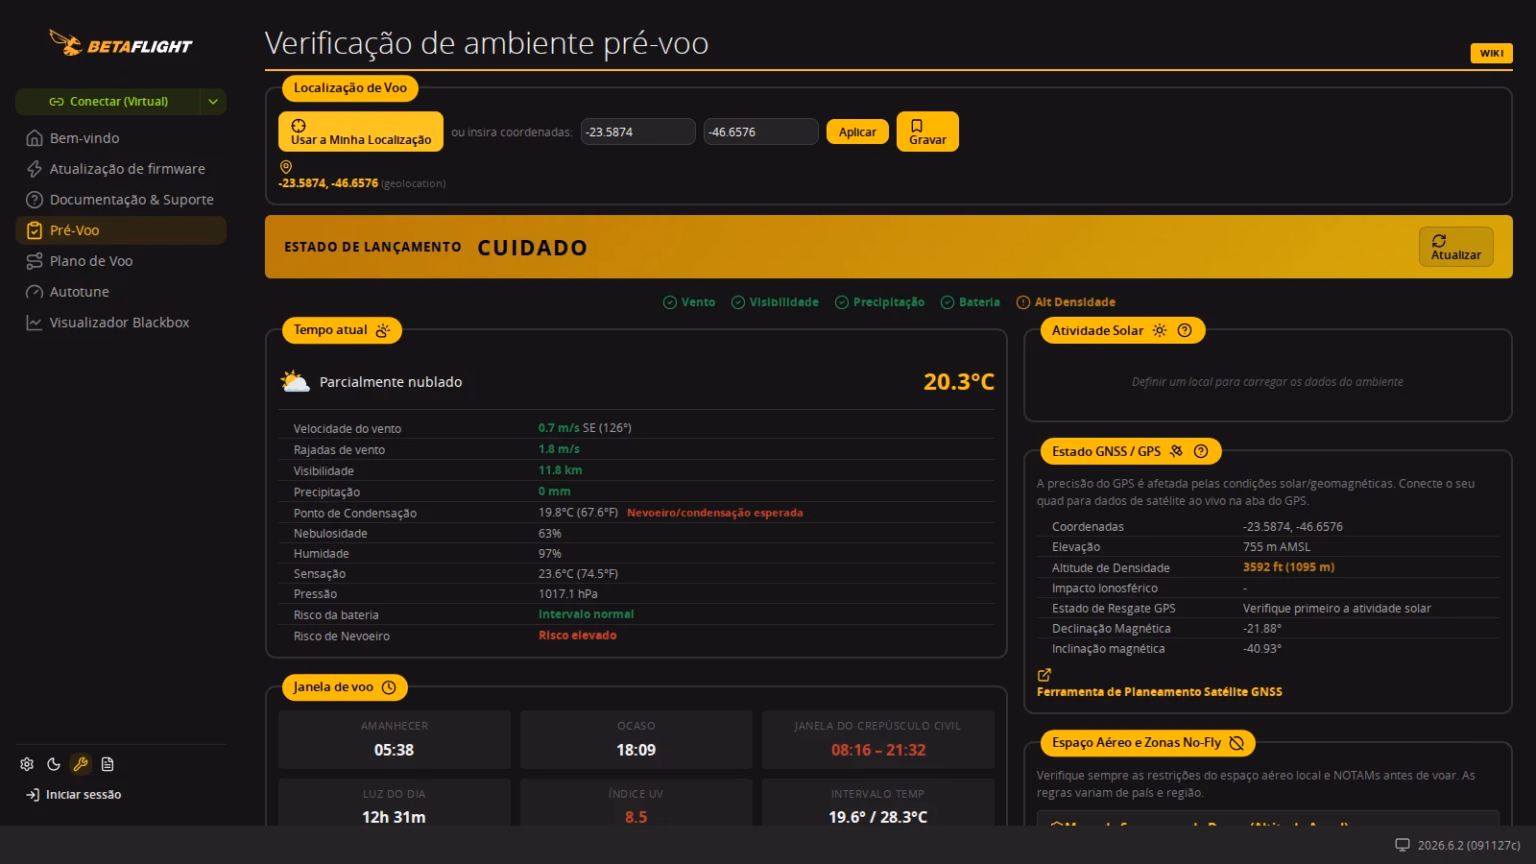Viewport: 1536px width, 864px height.
Task: Click the Alt Densidade warning indicator
Action: coord(1066,302)
